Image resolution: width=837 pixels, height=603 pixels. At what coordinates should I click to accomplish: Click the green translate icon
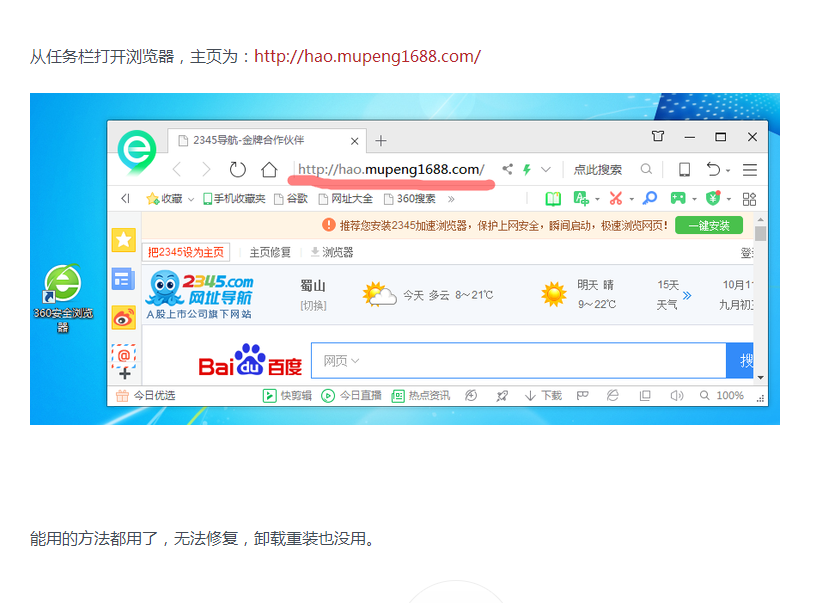click(581, 199)
